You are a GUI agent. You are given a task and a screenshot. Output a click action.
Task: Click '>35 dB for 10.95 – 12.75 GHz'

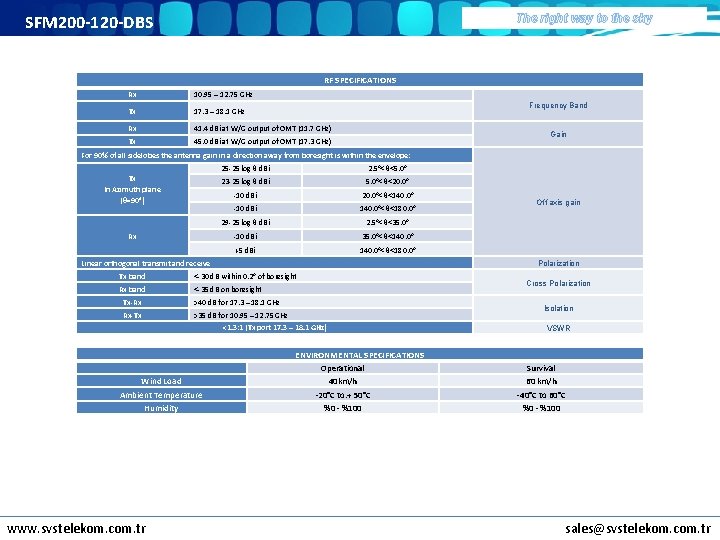(330, 315)
